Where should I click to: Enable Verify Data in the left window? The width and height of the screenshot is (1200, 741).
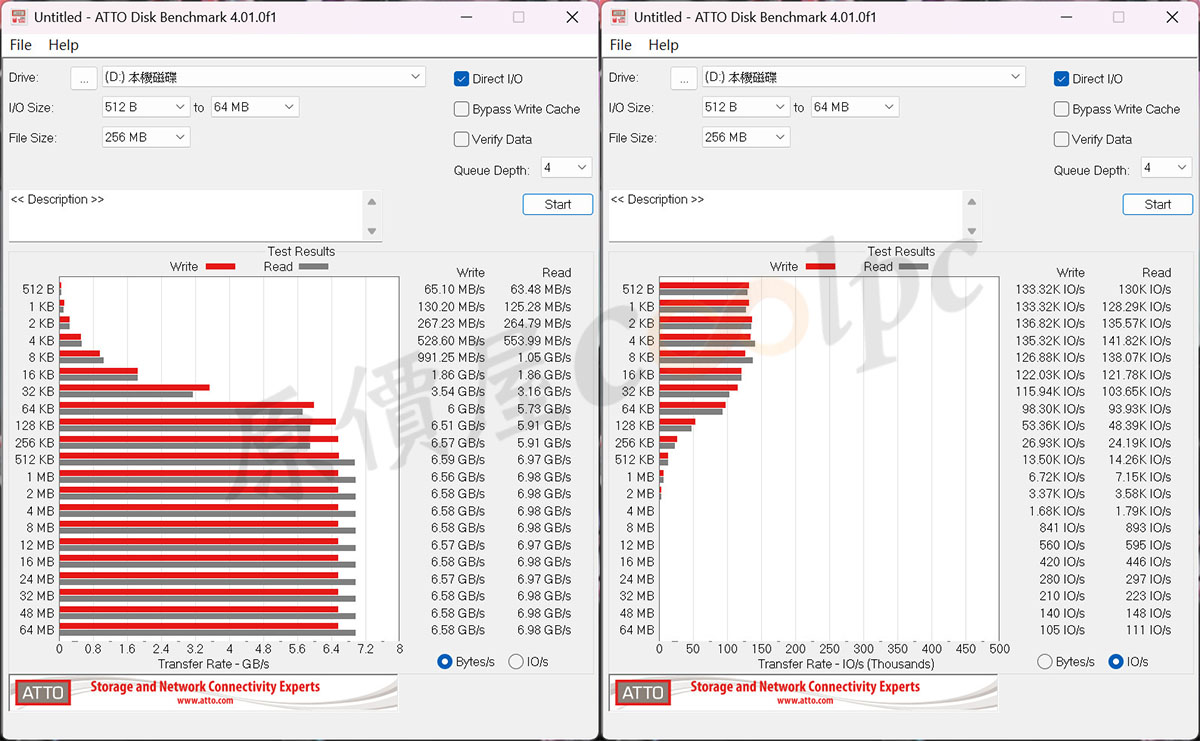click(x=462, y=139)
